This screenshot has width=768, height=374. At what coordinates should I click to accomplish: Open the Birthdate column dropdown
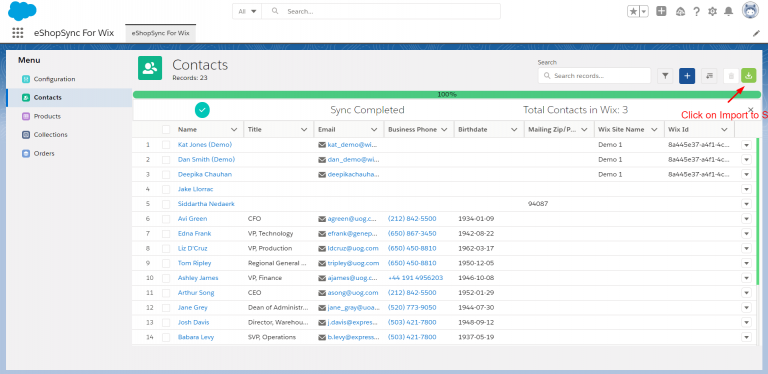(514, 130)
